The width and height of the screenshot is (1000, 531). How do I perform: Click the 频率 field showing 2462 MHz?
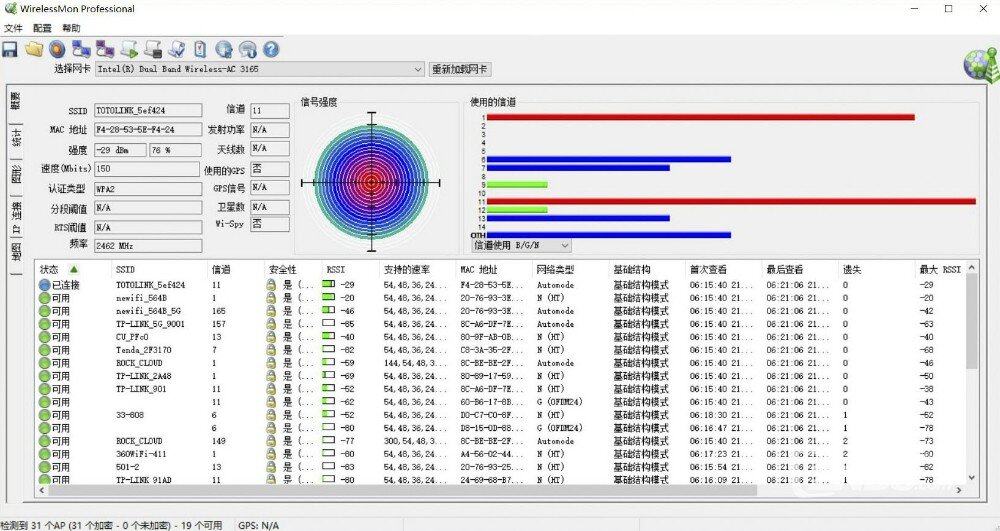[148, 245]
